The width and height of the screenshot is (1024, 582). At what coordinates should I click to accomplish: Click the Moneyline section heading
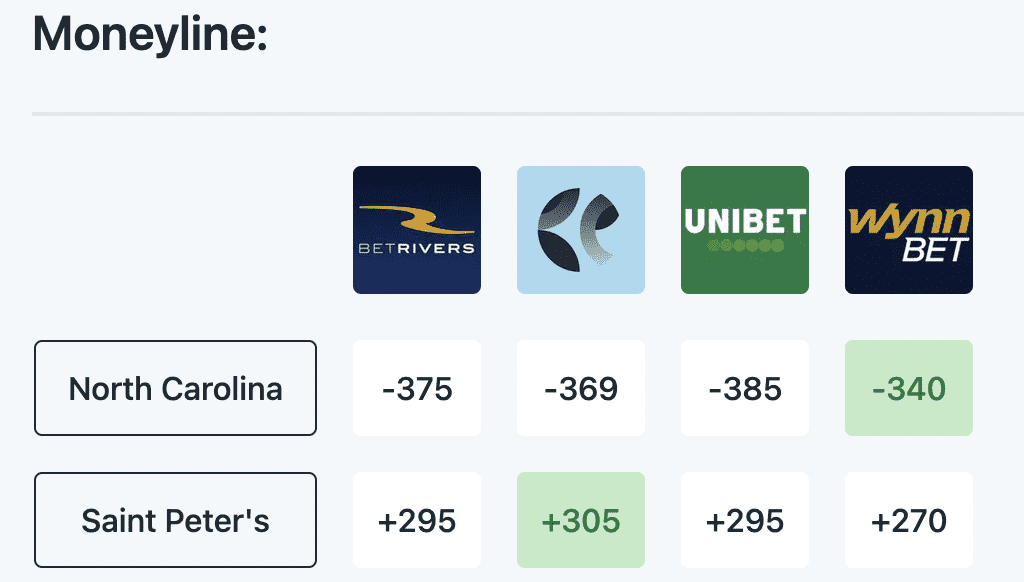click(150, 35)
